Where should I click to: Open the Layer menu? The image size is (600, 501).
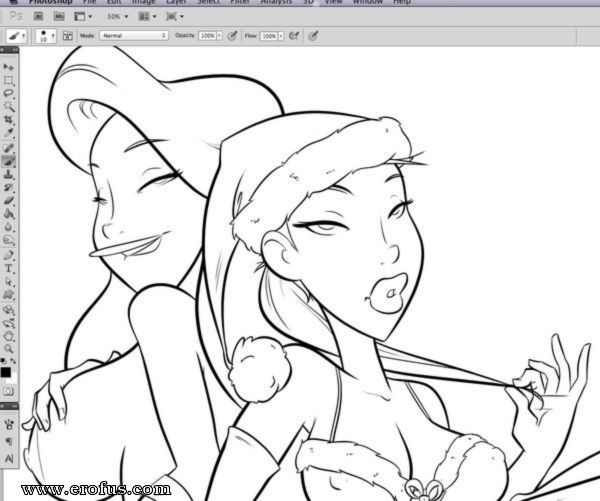(176, 2)
